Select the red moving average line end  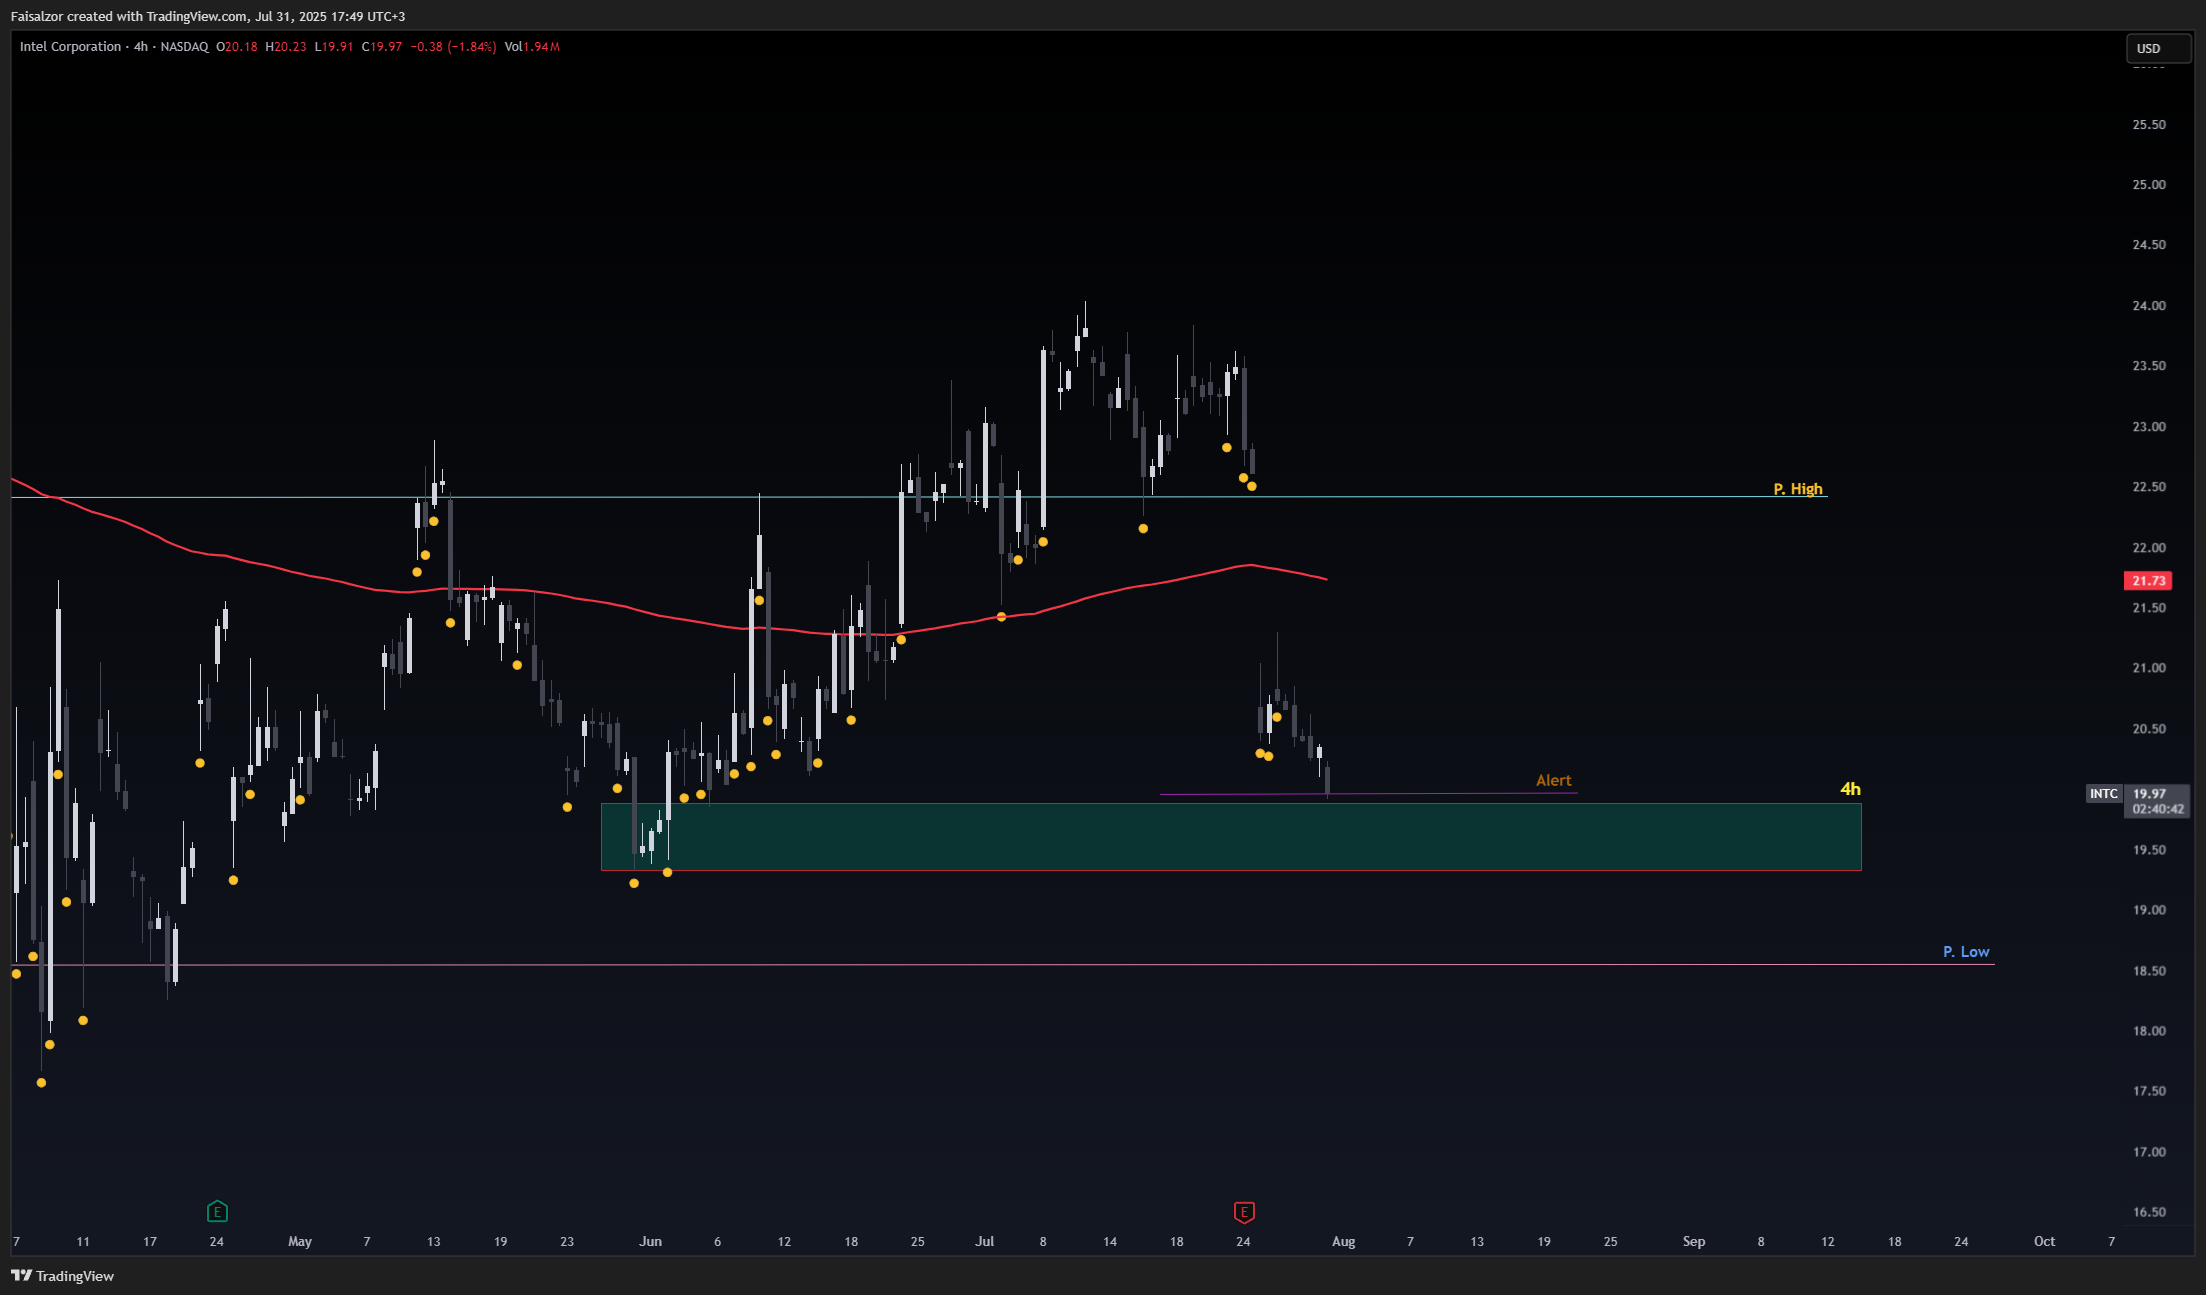pos(1326,579)
